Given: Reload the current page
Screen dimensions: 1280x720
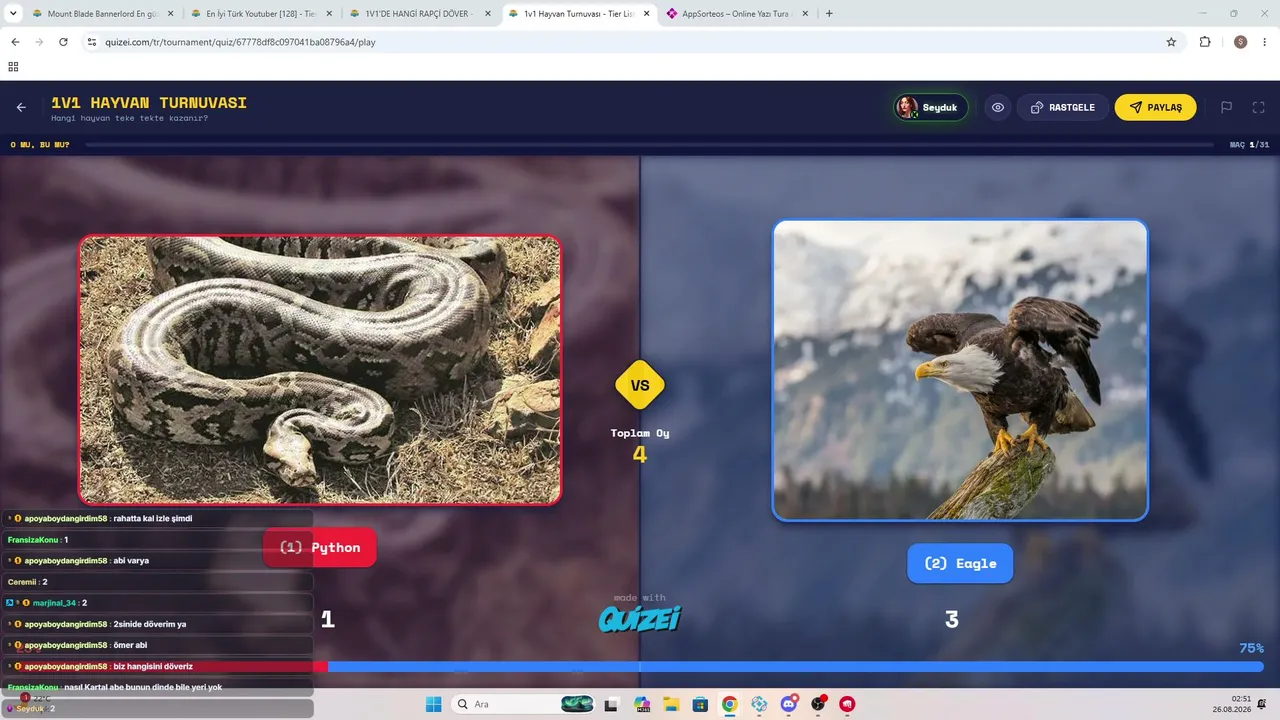Looking at the screenshot, I should pos(63,42).
